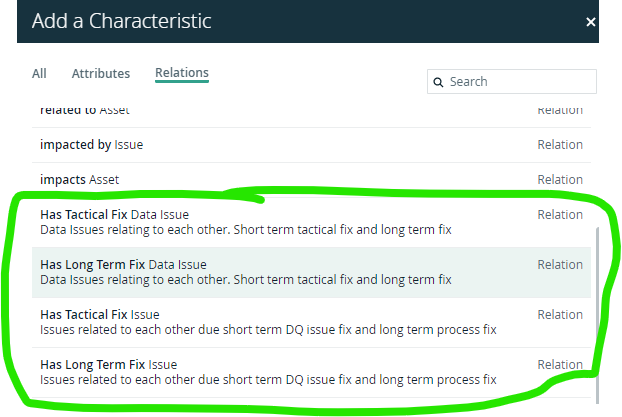Switch to the All tab
The width and height of the screenshot is (622, 417).
(39, 73)
